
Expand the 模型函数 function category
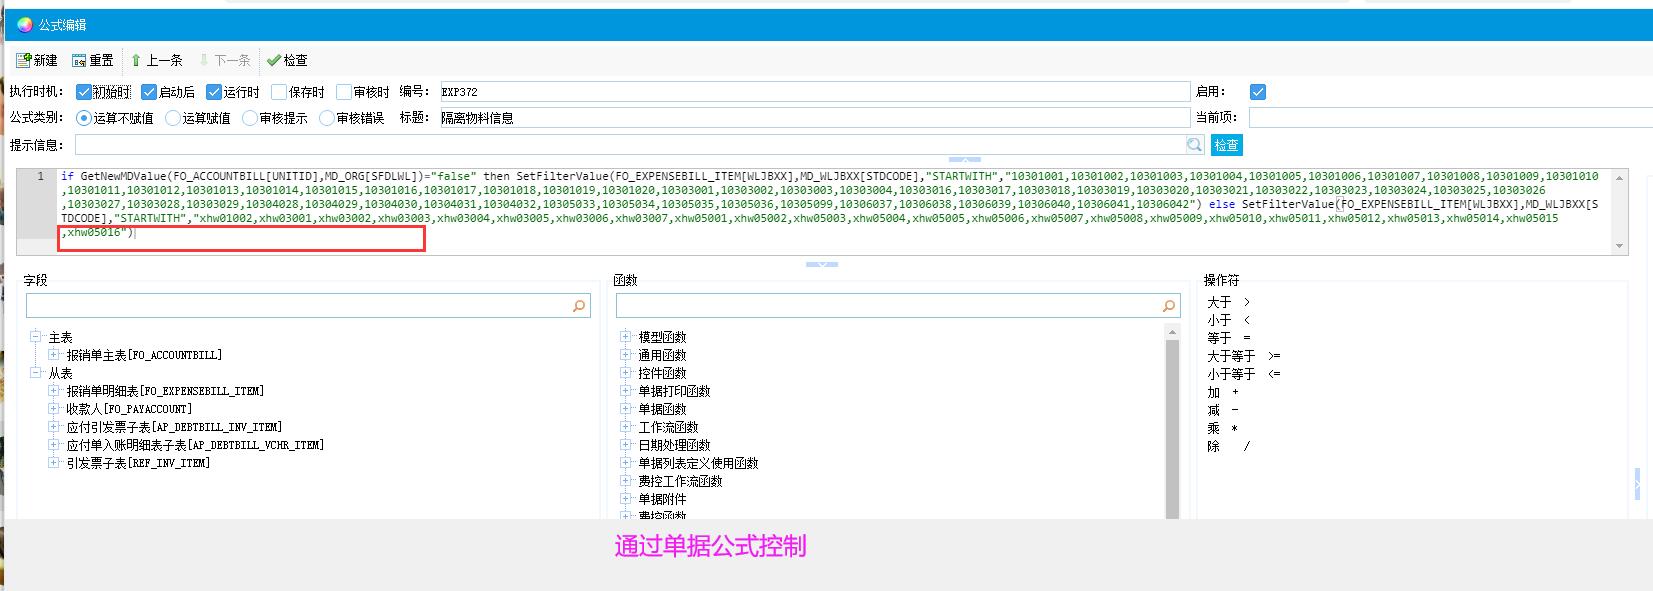pyautogui.click(x=626, y=337)
